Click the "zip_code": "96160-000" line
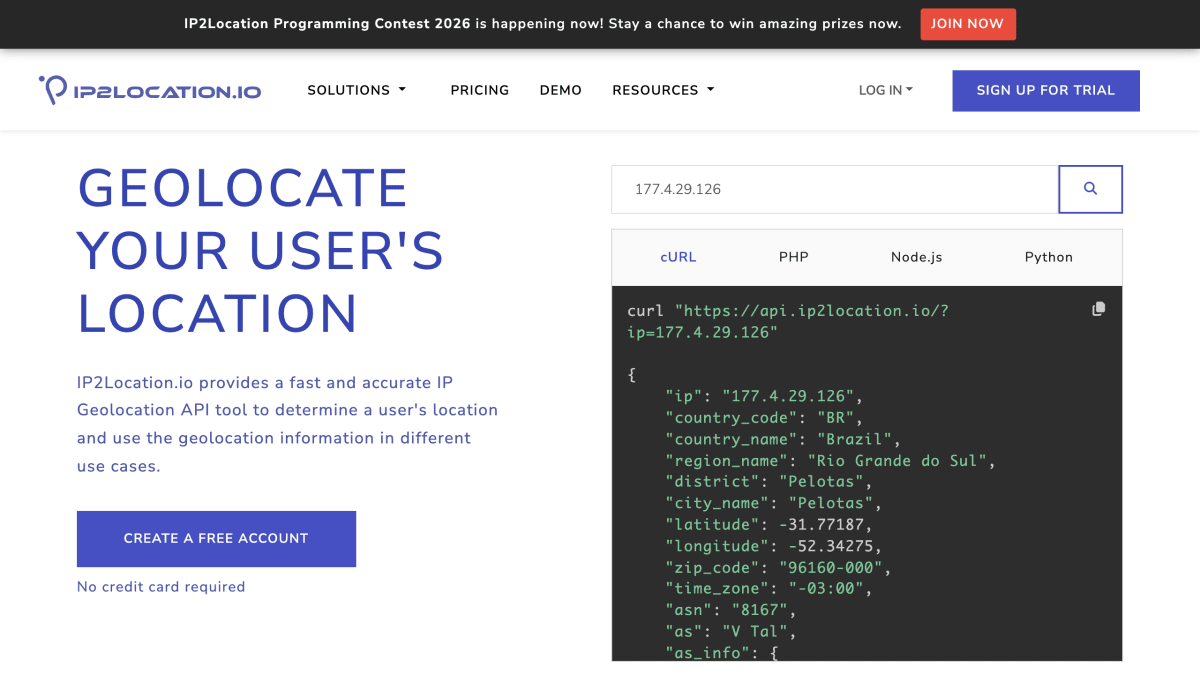This screenshot has width=1200, height=675. 778,568
